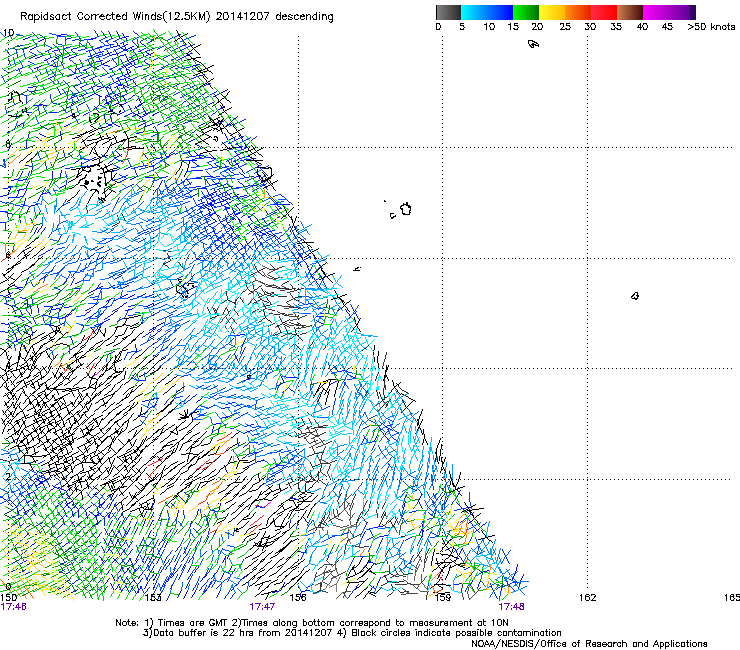Viewport: 740px width, 650px height.
Task: Click the green 15-20 knots legend segment
Action: [x=526, y=12]
